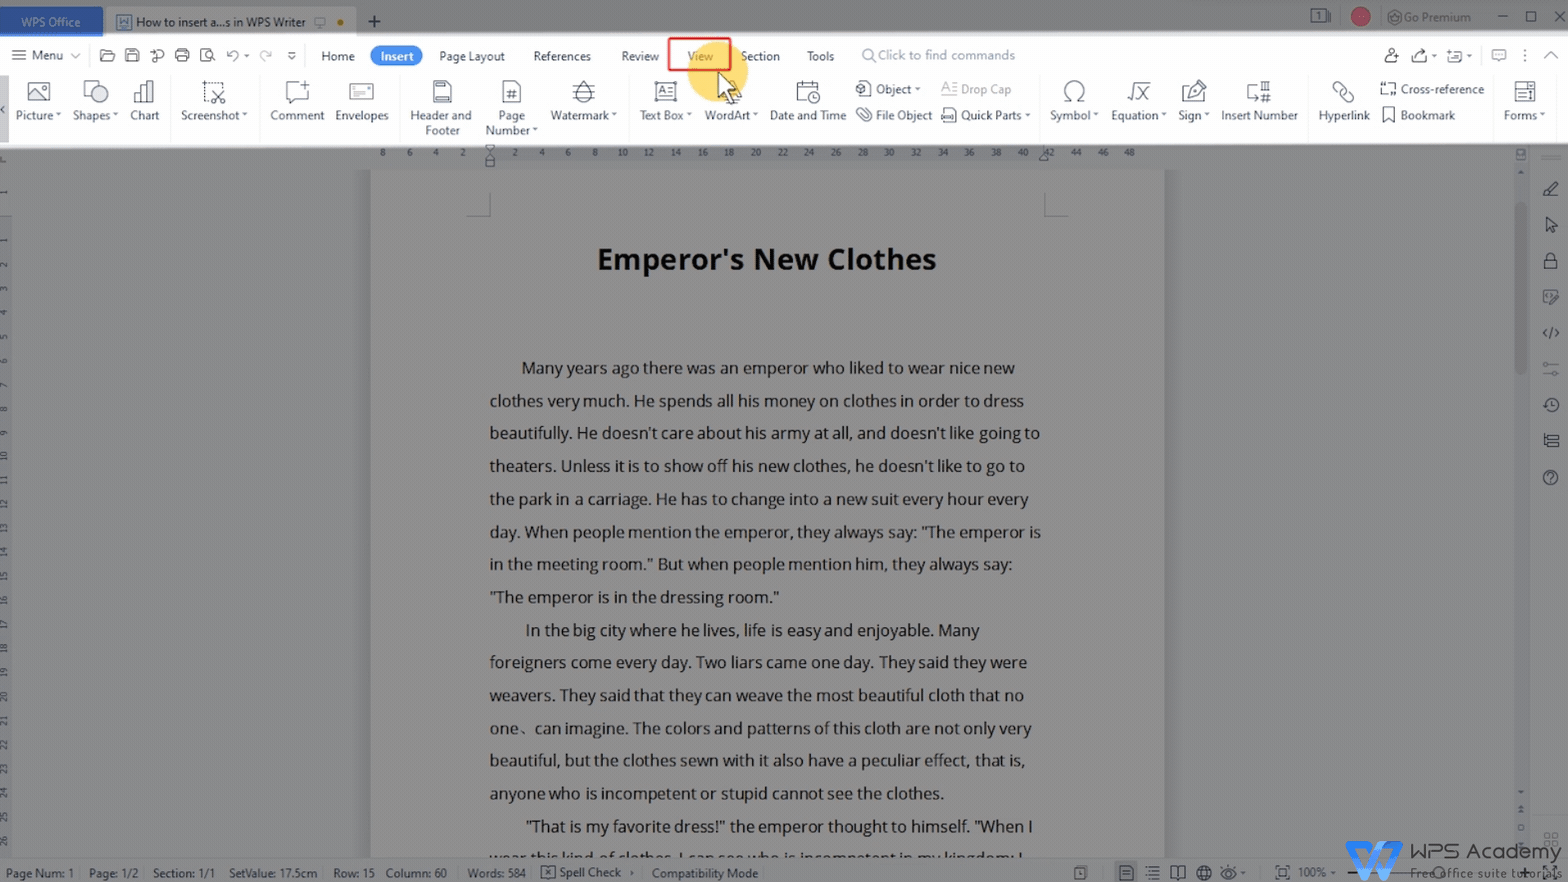The image size is (1568, 882).
Task: Expand the Customize Quick Access Toolbar arrow
Action: pyautogui.click(x=292, y=56)
